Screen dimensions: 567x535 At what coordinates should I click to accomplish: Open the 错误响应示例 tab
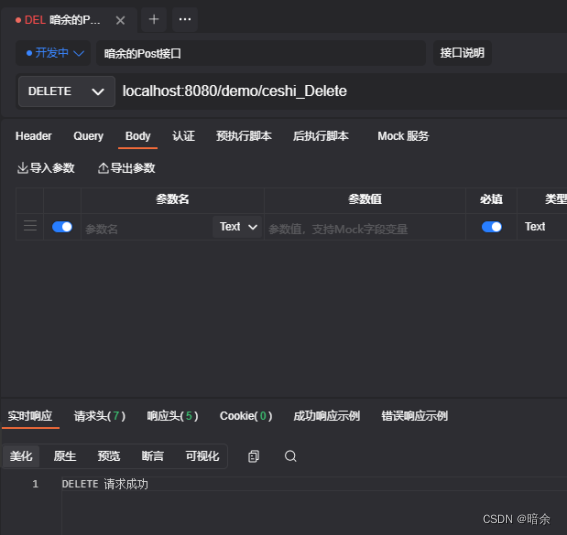tap(414, 416)
